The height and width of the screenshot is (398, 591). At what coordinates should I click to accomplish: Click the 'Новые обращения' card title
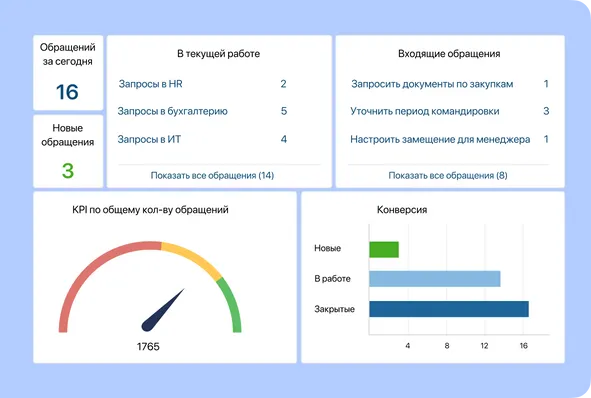pos(67,135)
